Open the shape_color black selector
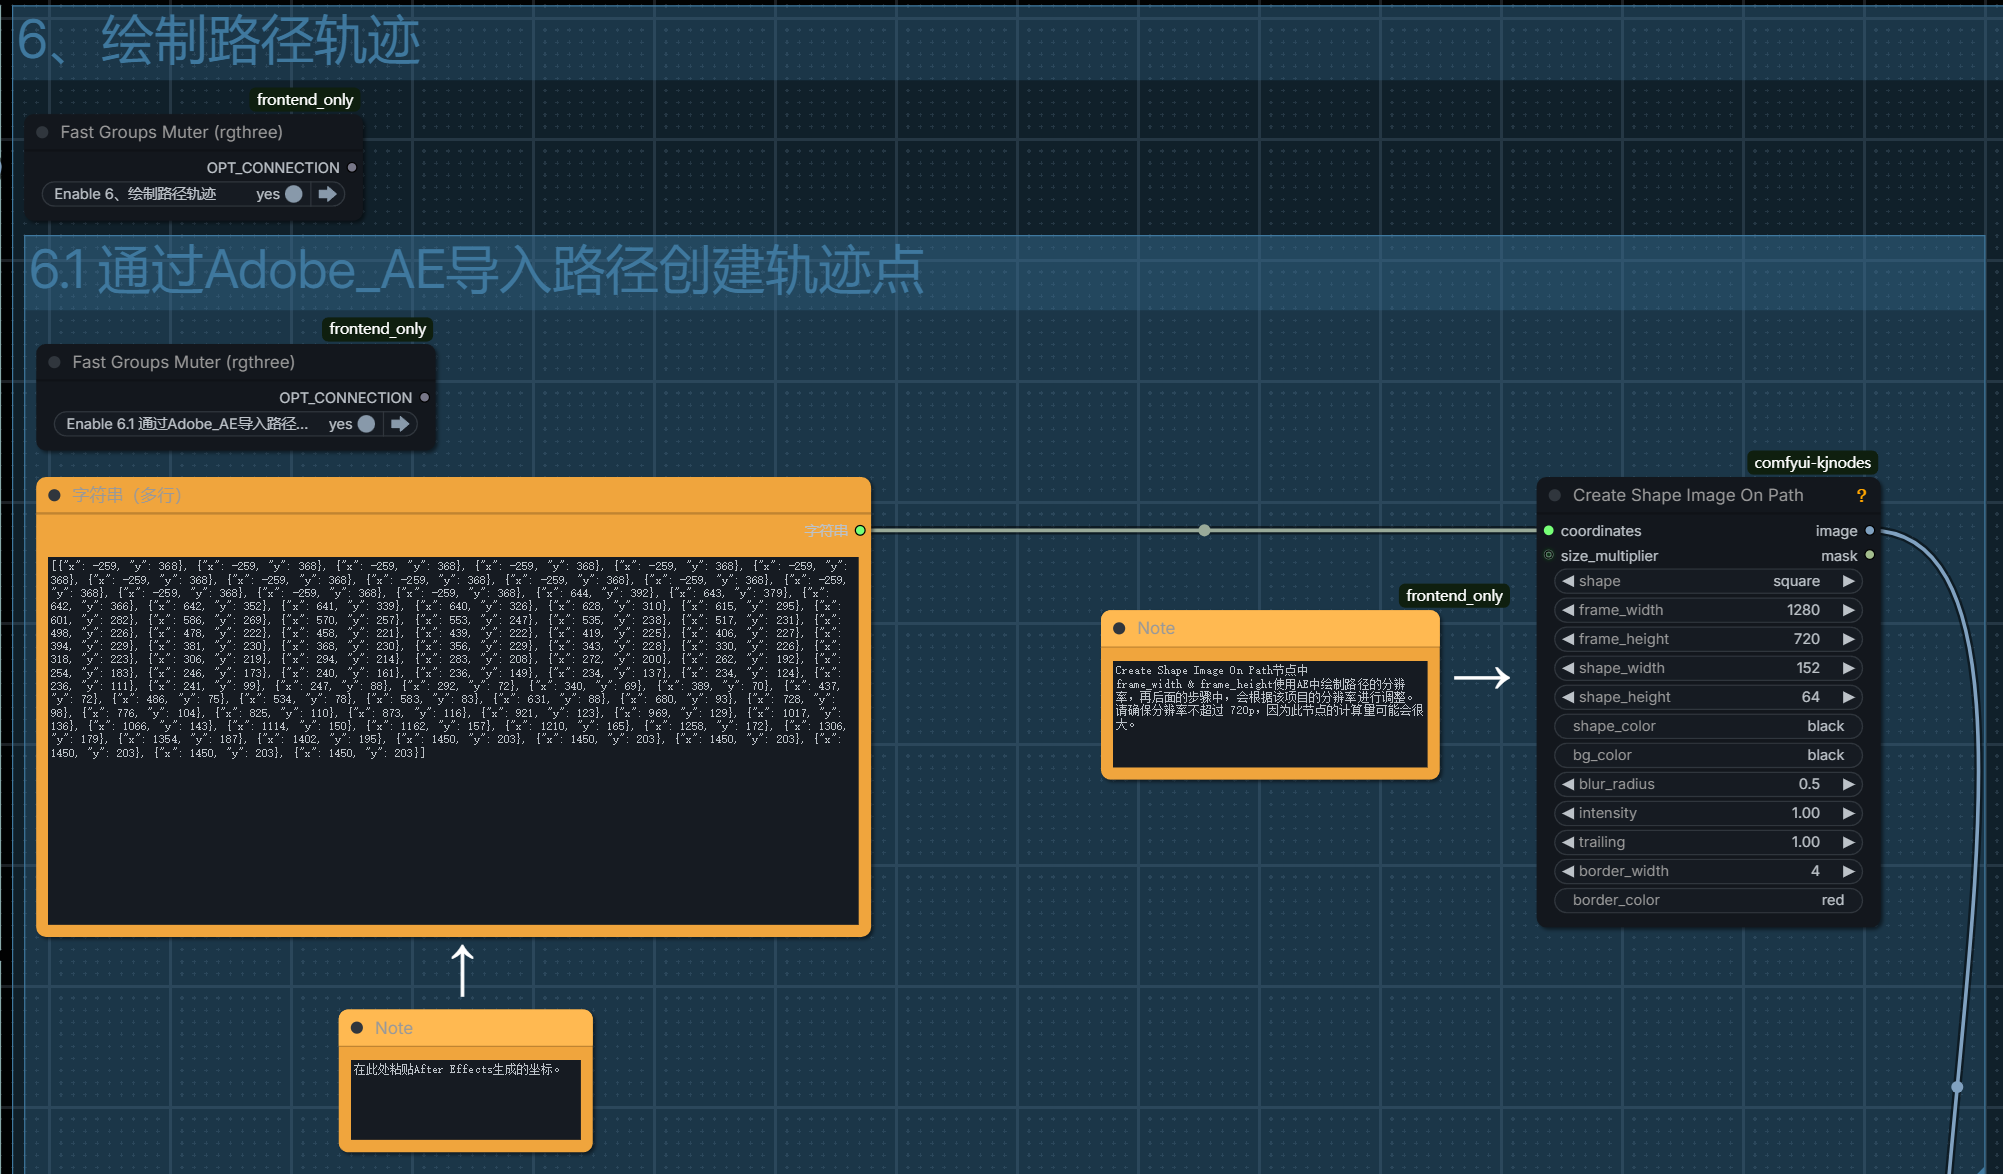This screenshot has width=2003, height=1174. (1708, 726)
